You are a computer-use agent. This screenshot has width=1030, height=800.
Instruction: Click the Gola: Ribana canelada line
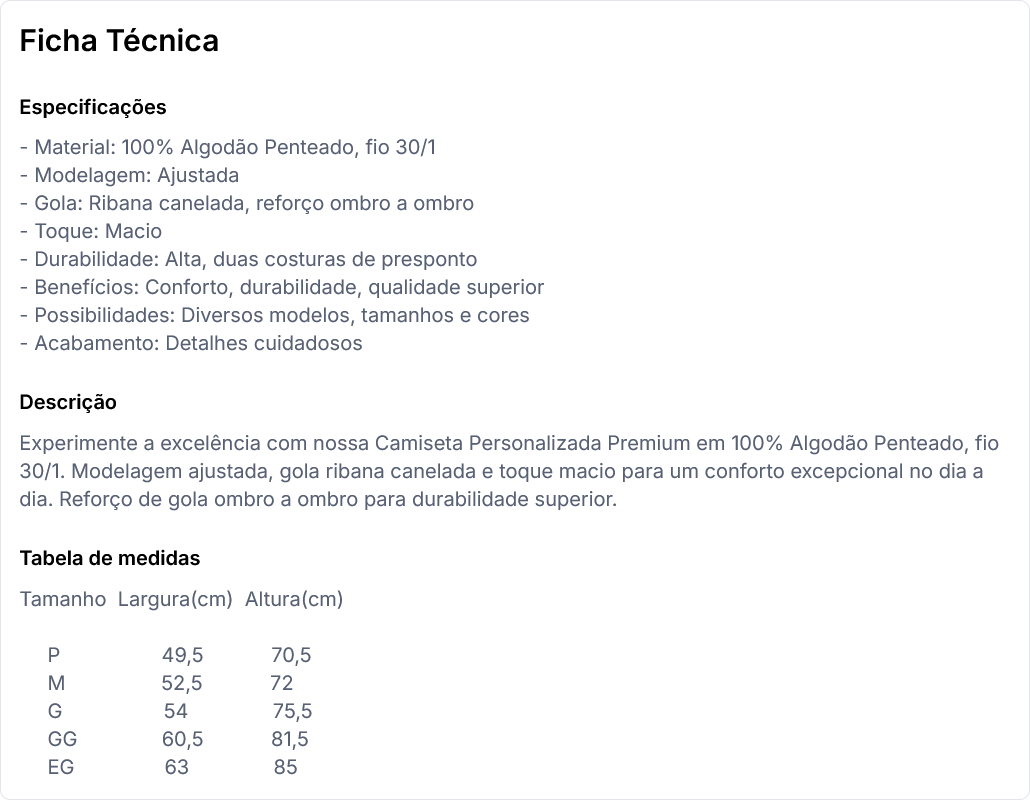point(246,204)
